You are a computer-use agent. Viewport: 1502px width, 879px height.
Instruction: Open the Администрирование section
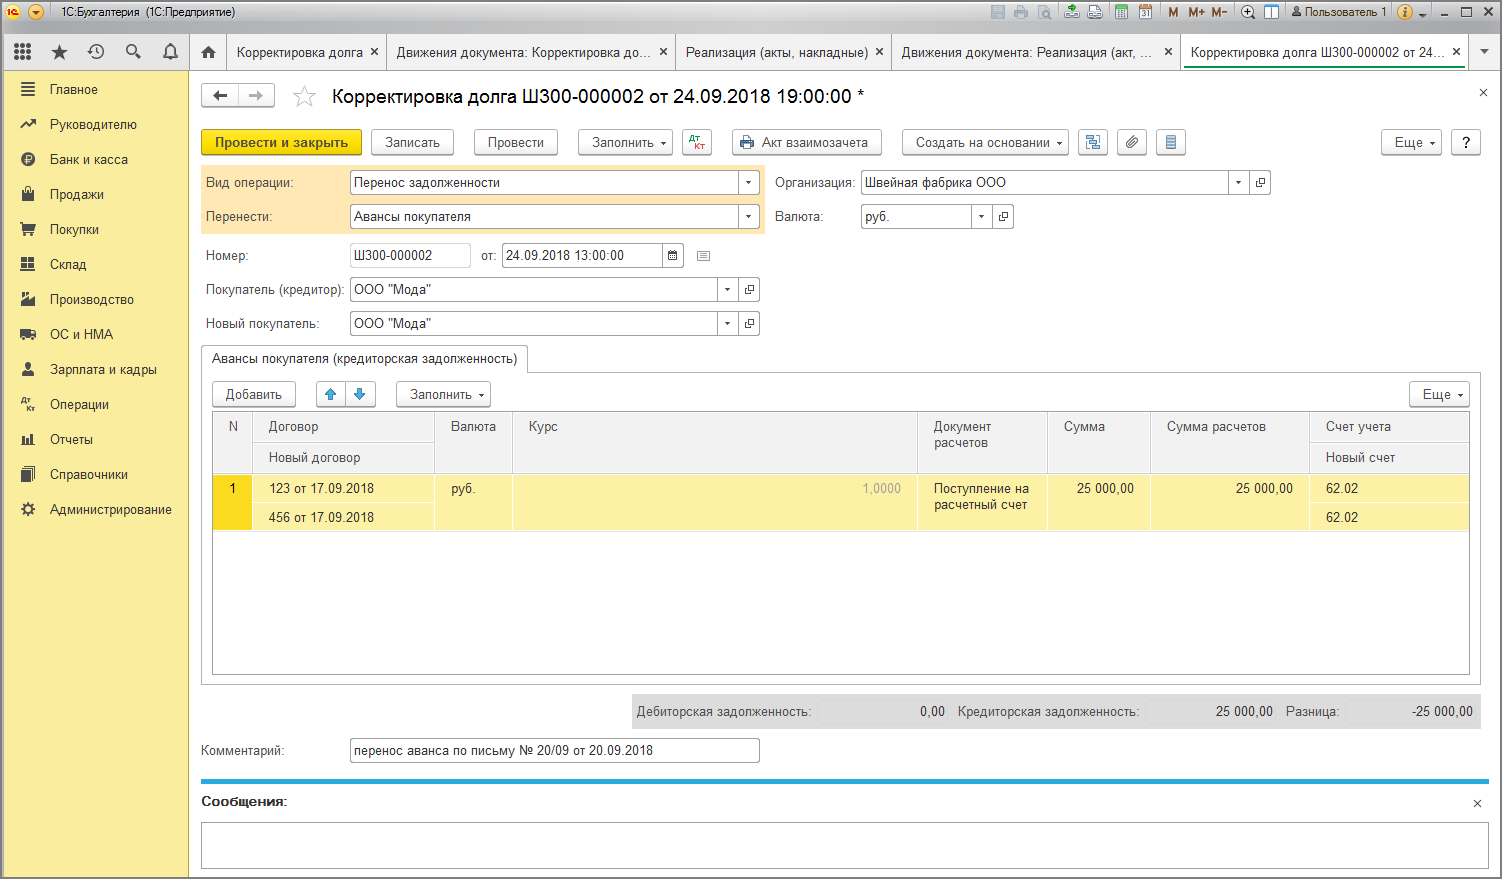click(x=111, y=509)
